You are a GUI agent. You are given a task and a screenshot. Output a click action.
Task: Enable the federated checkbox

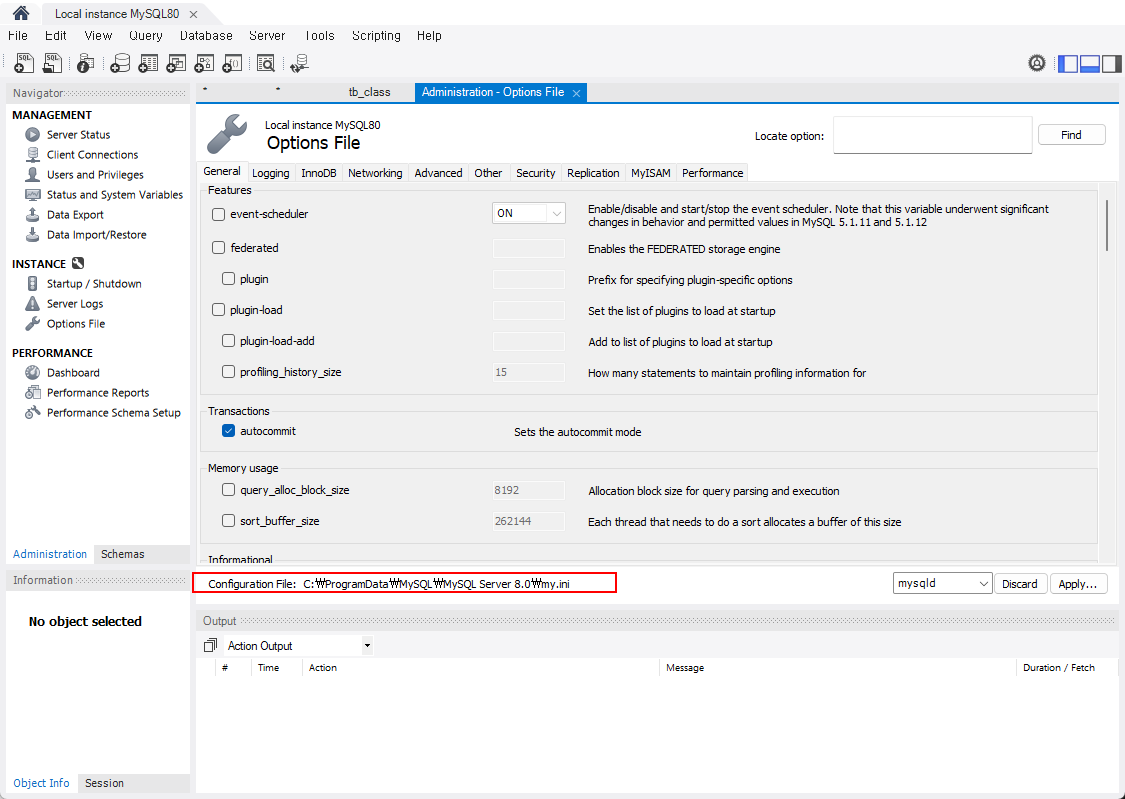point(219,248)
